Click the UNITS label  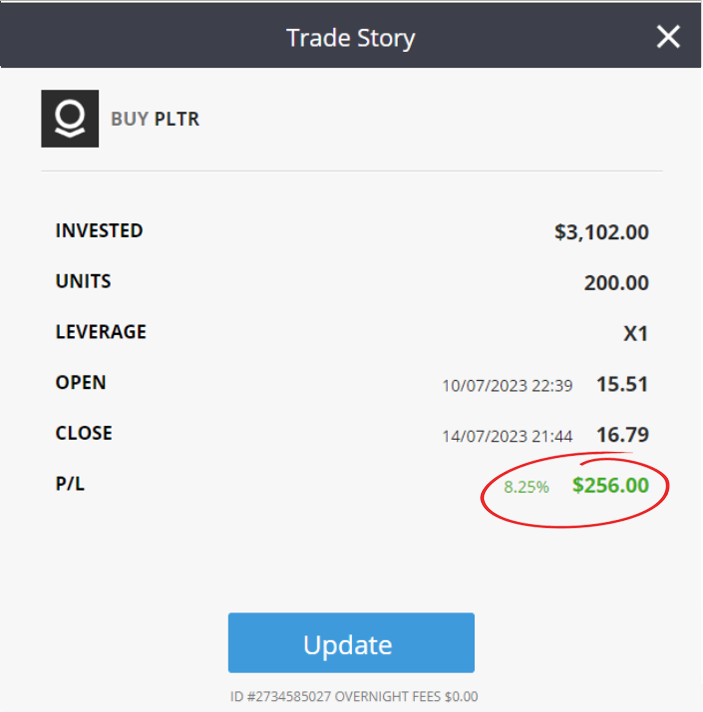click(x=83, y=282)
